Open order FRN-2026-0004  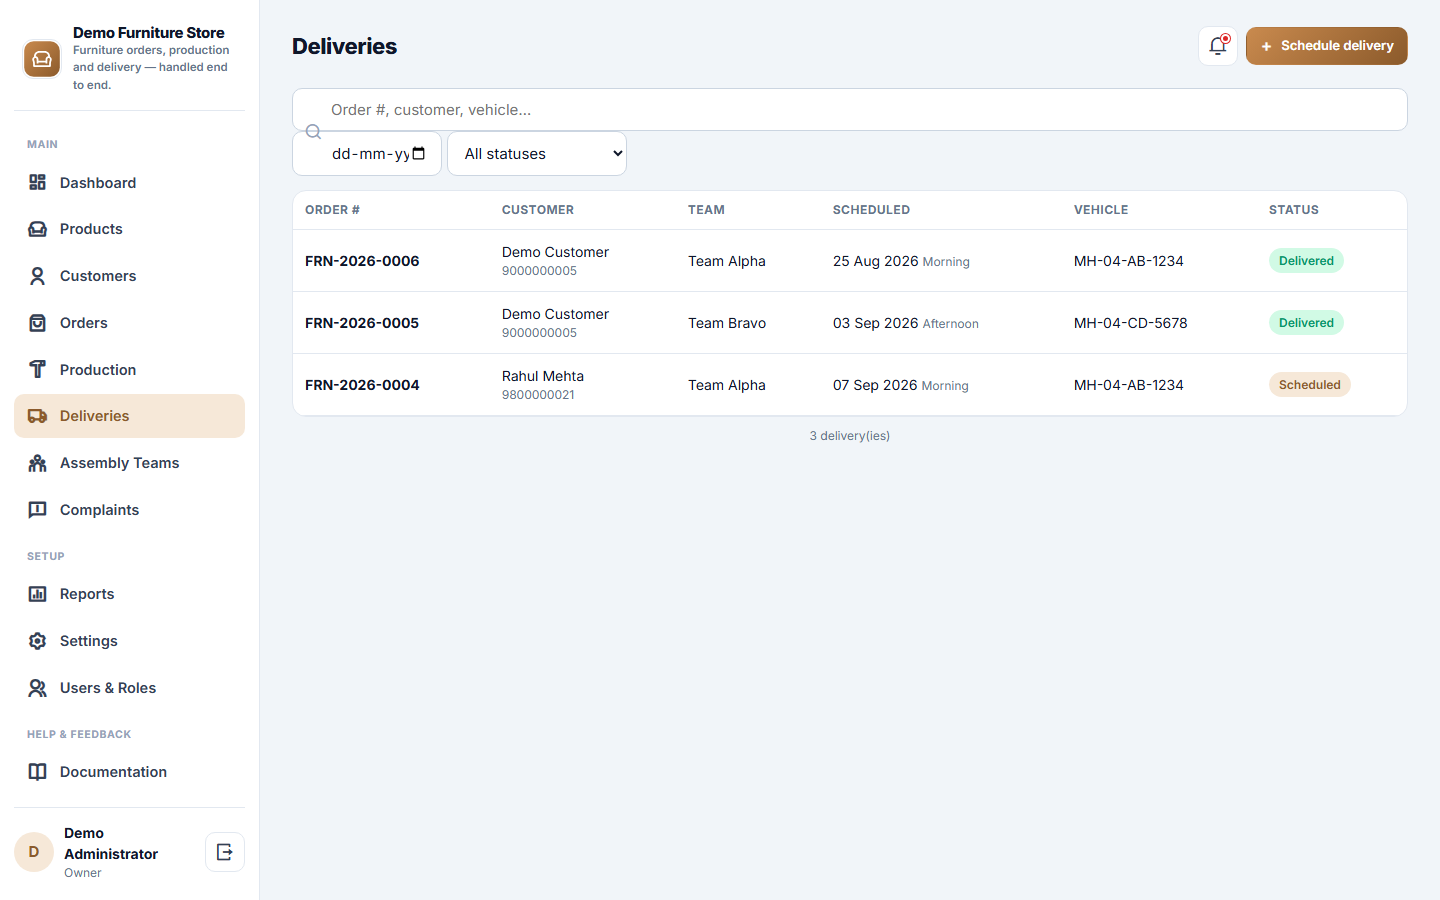click(362, 385)
